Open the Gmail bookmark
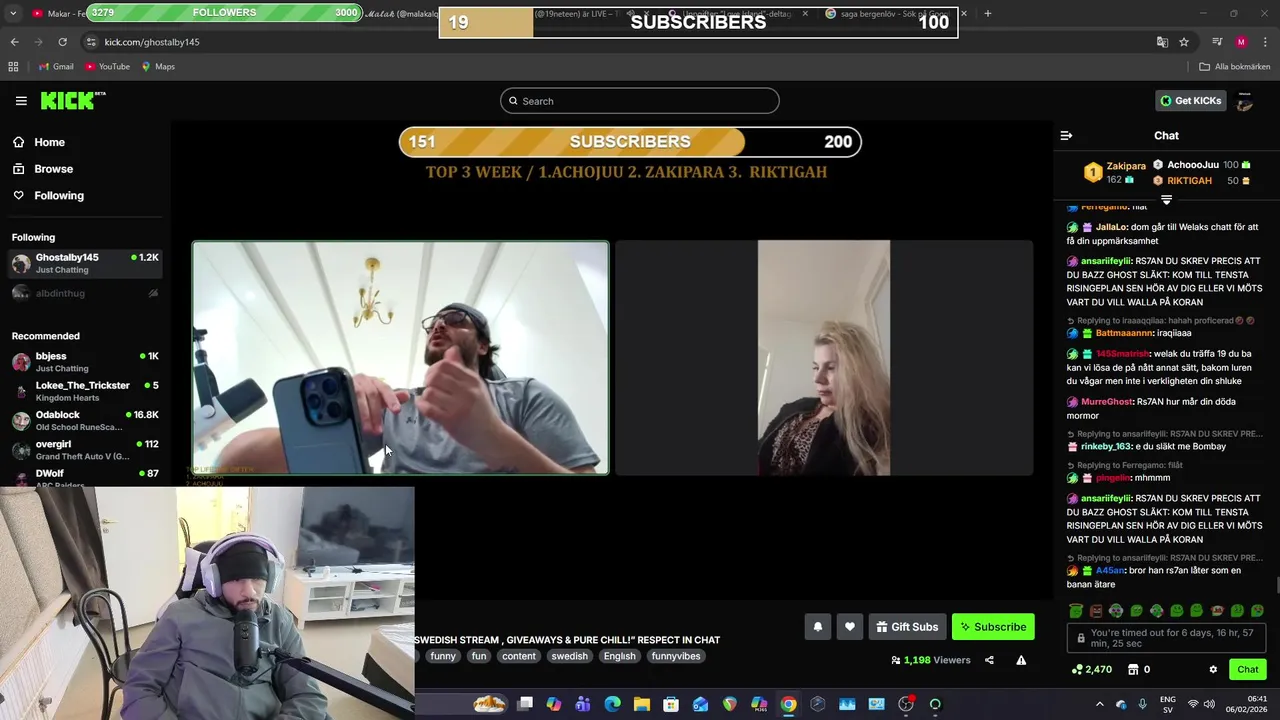Image resolution: width=1280 pixels, height=720 pixels. pyautogui.click(x=56, y=67)
